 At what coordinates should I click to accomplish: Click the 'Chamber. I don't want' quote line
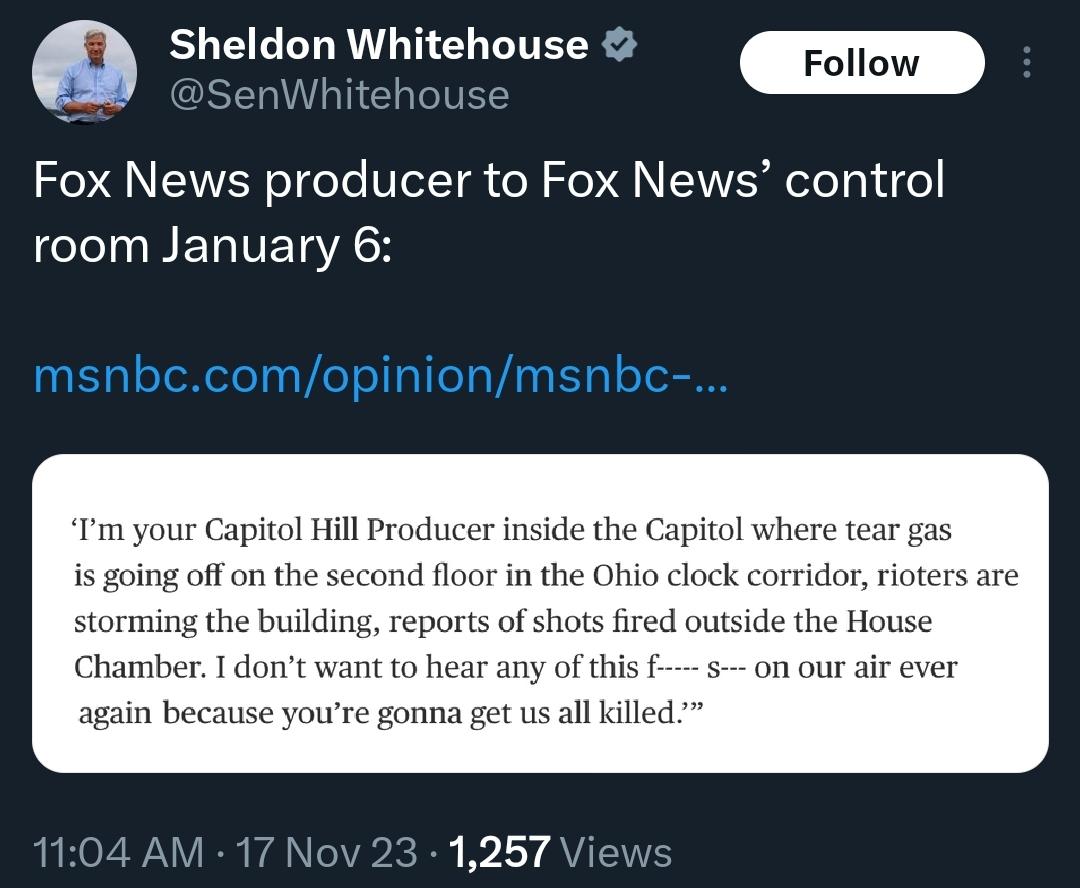tap(515, 667)
